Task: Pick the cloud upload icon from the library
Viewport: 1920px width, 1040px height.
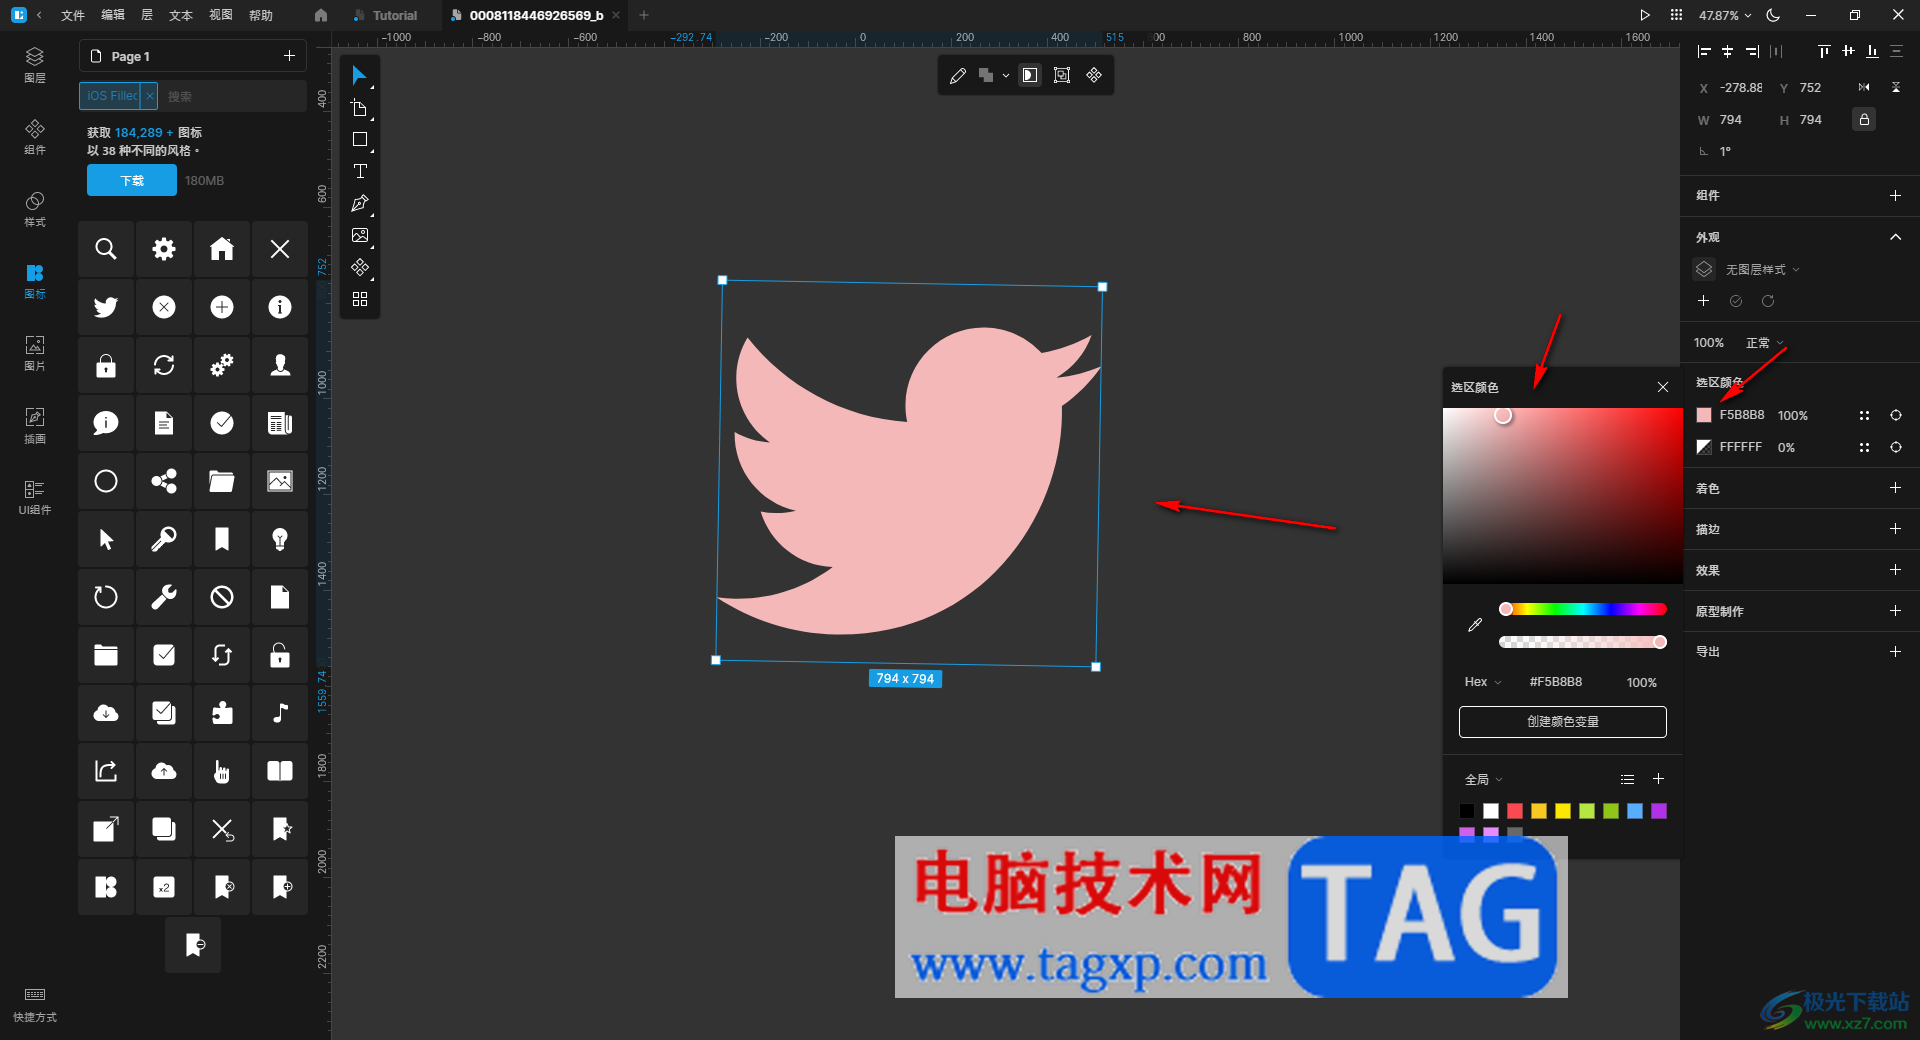Action: pos(164,771)
